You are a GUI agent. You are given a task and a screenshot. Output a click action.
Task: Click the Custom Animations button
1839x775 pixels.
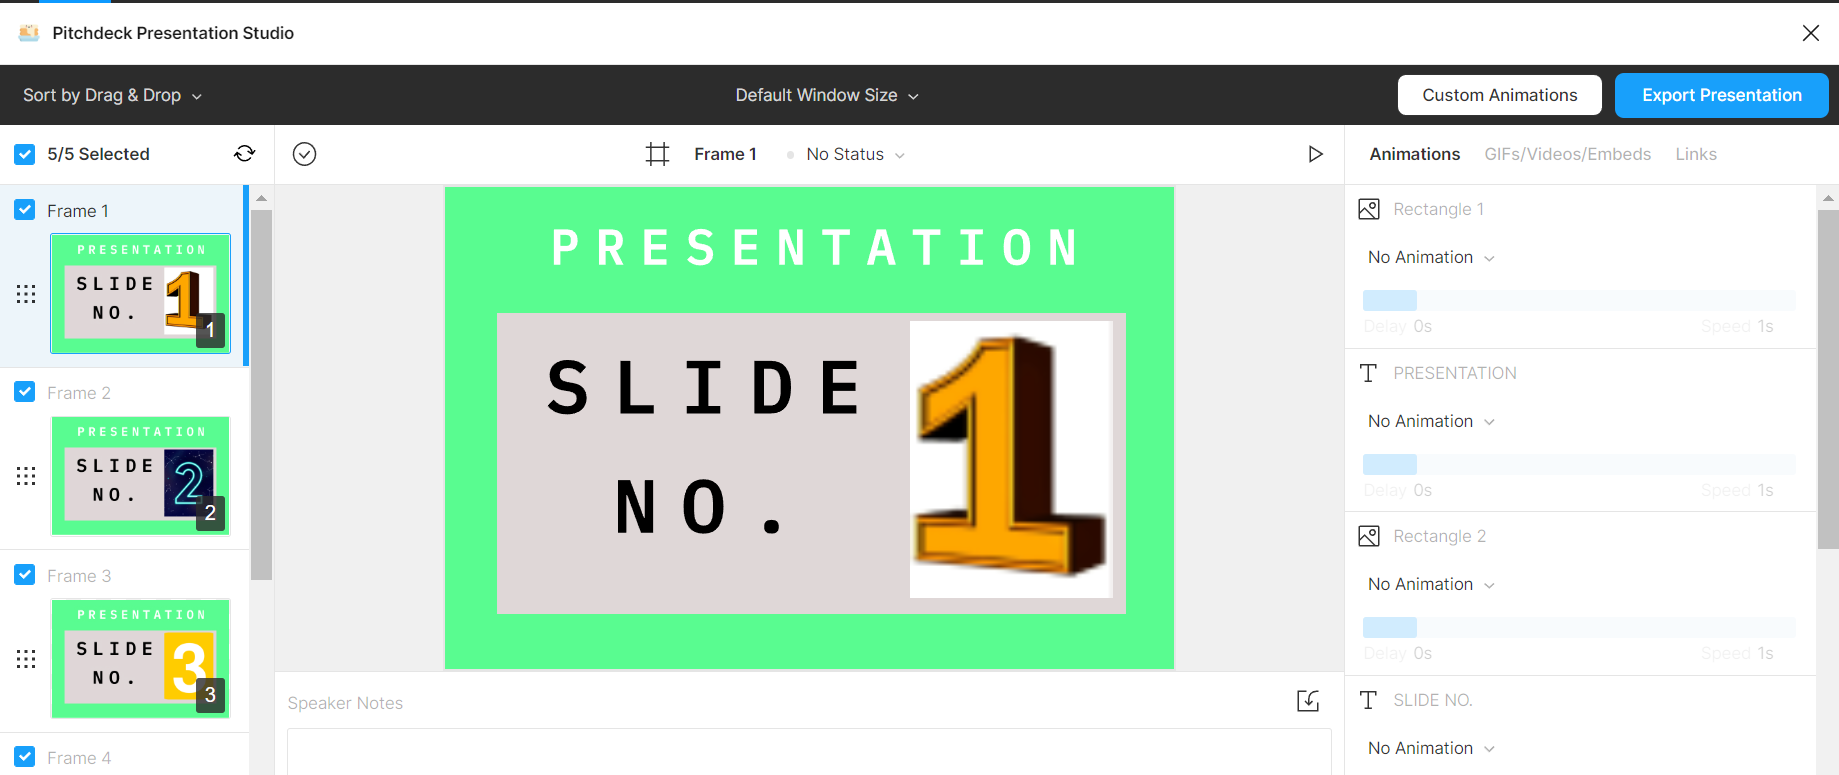pos(1499,95)
